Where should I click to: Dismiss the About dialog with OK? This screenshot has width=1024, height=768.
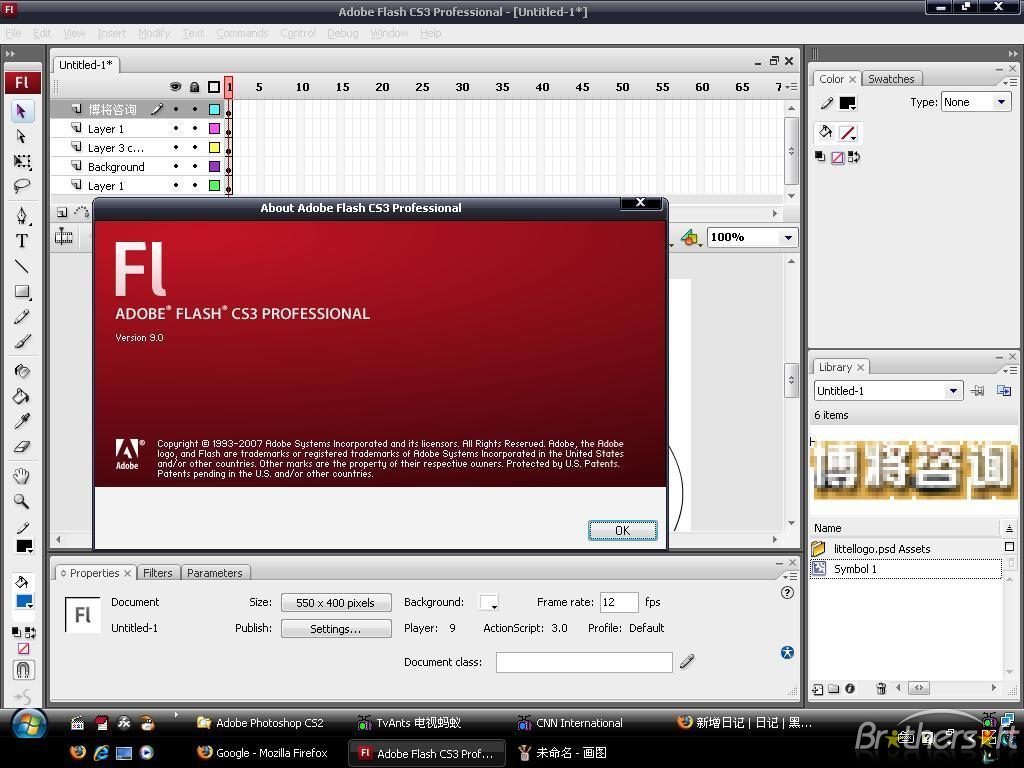pos(622,530)
